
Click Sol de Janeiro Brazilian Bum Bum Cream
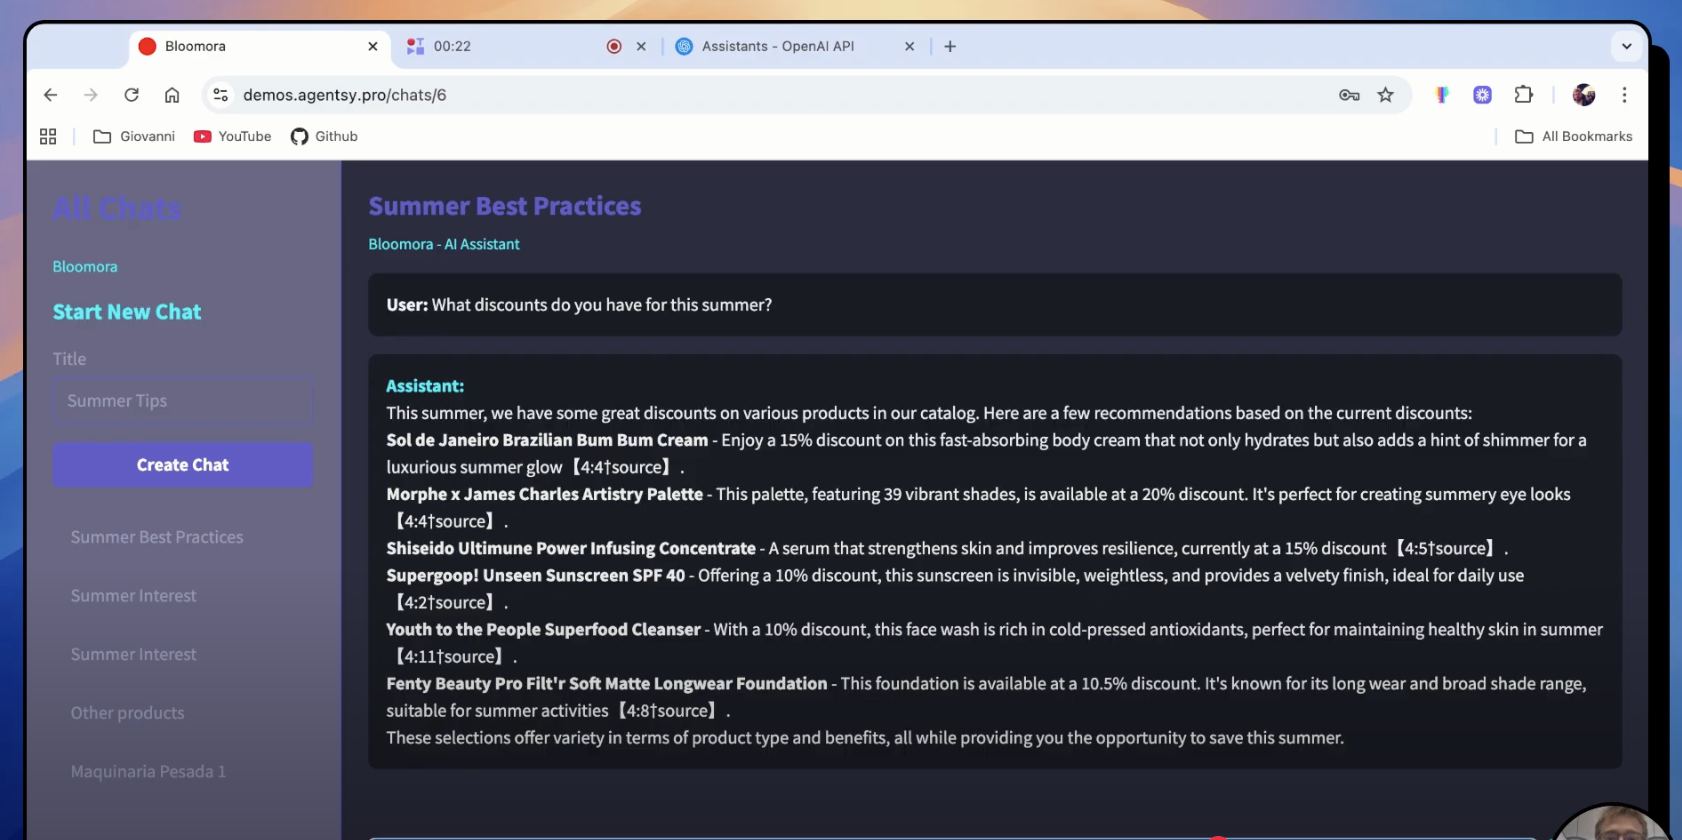547,440
